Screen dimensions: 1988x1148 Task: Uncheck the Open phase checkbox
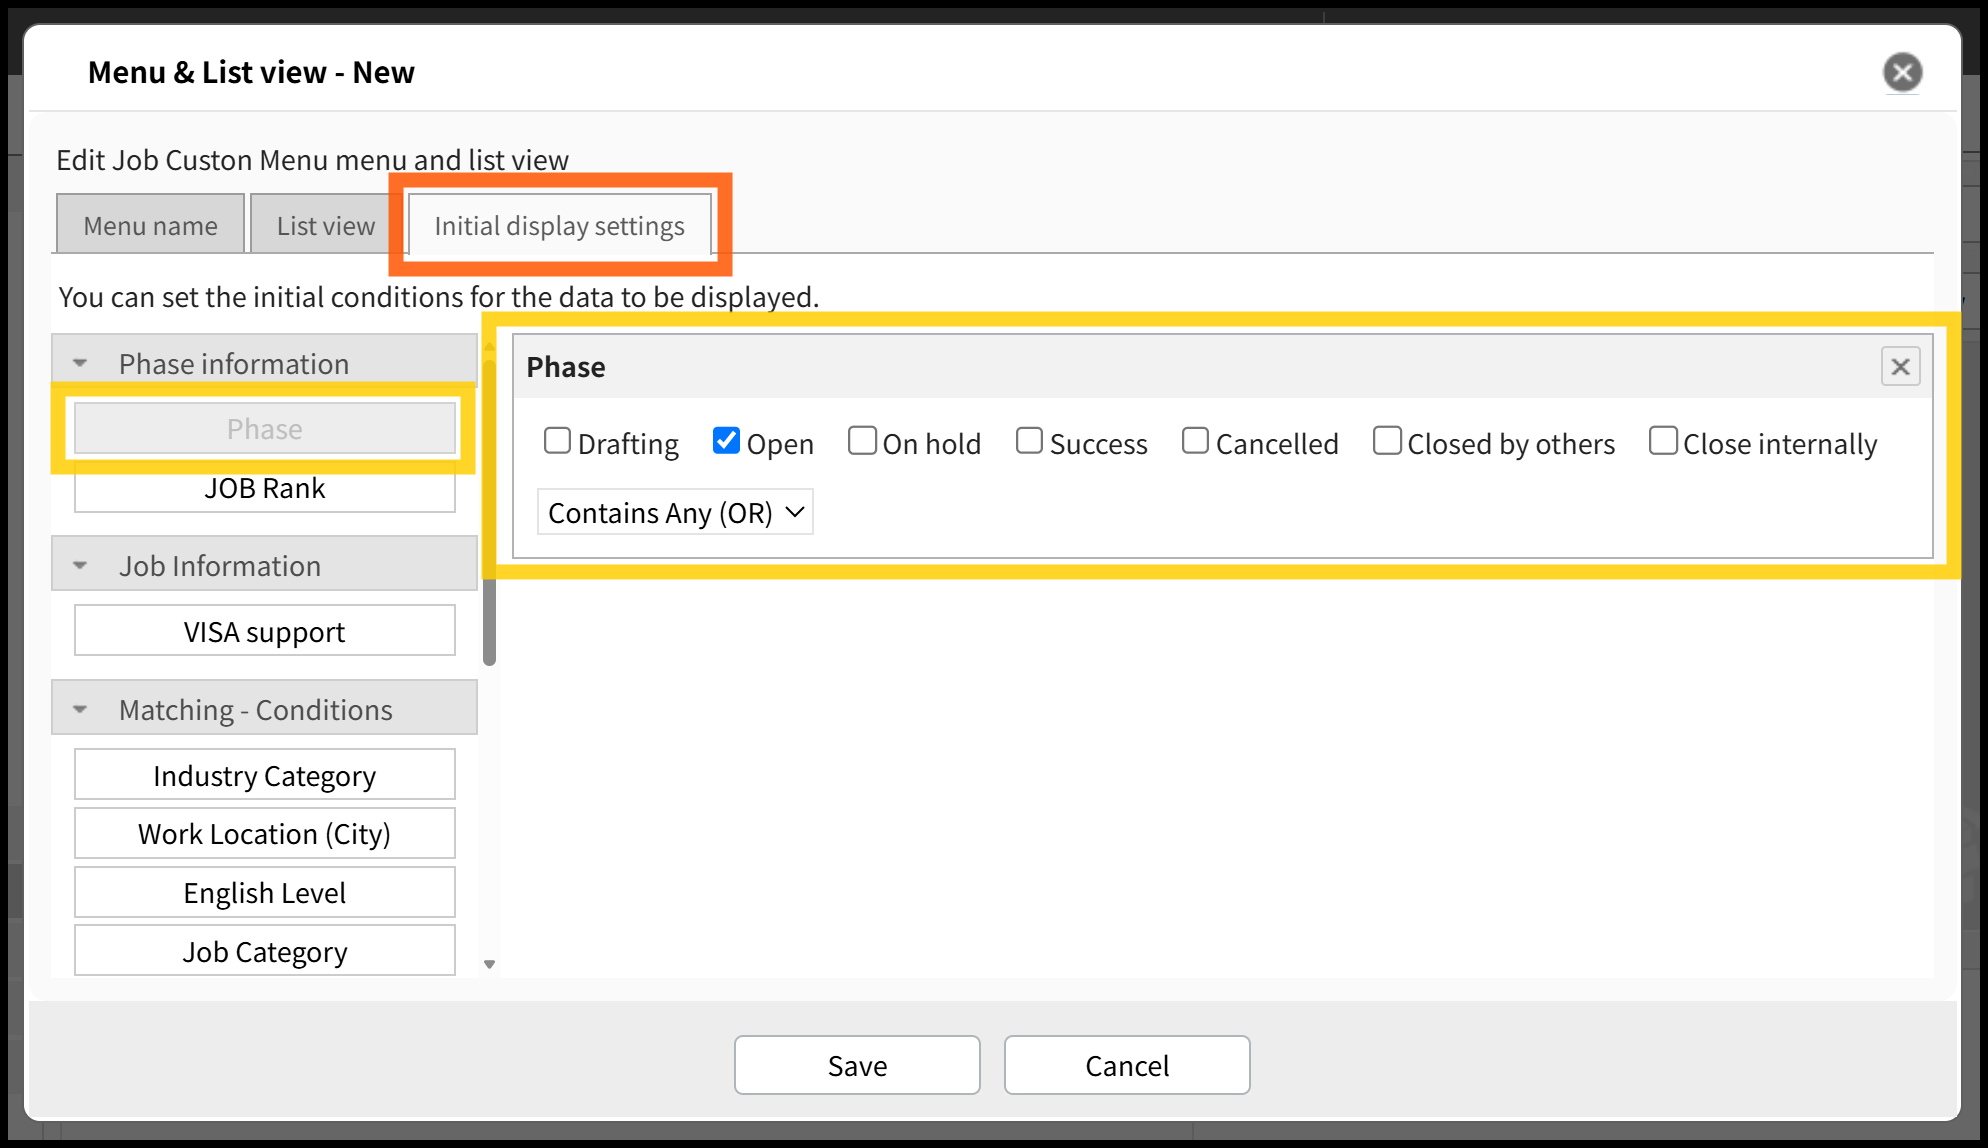(726, 441)
